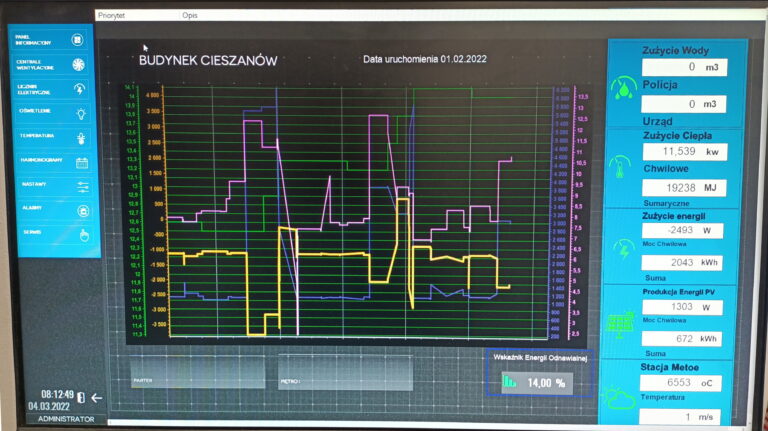Select the Liczniki Elektryczne lightning icon
Image resolution: width=768 pixels, height=431 pixels.
coord(79,89)
